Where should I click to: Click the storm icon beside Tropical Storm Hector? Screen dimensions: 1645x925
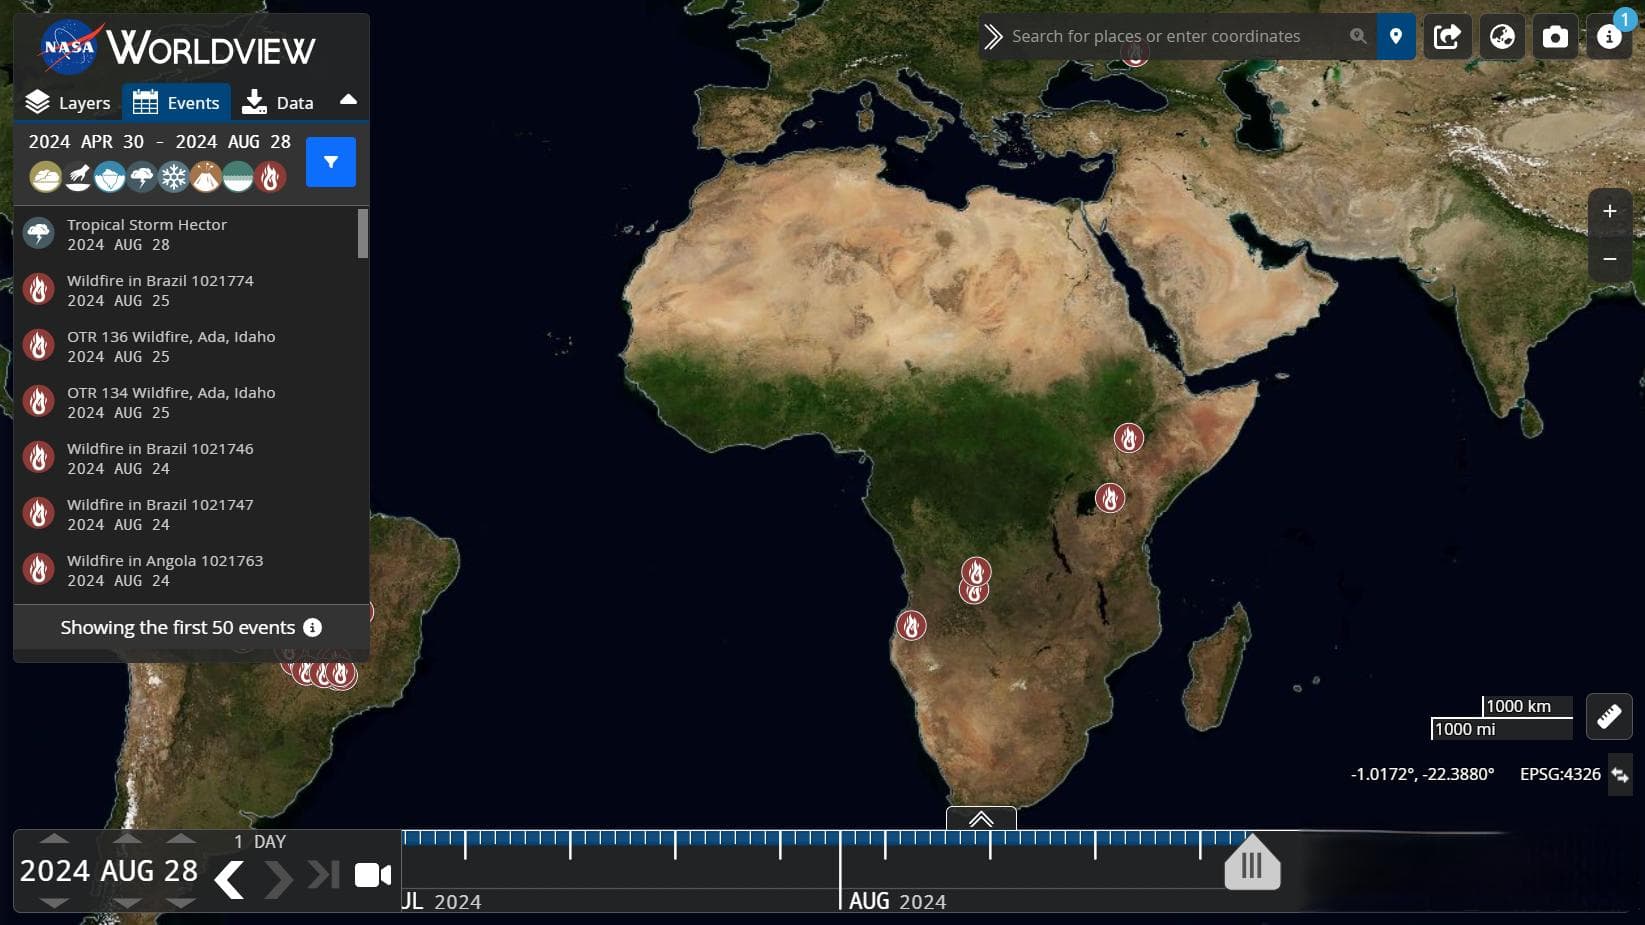(x=39, y=234)
